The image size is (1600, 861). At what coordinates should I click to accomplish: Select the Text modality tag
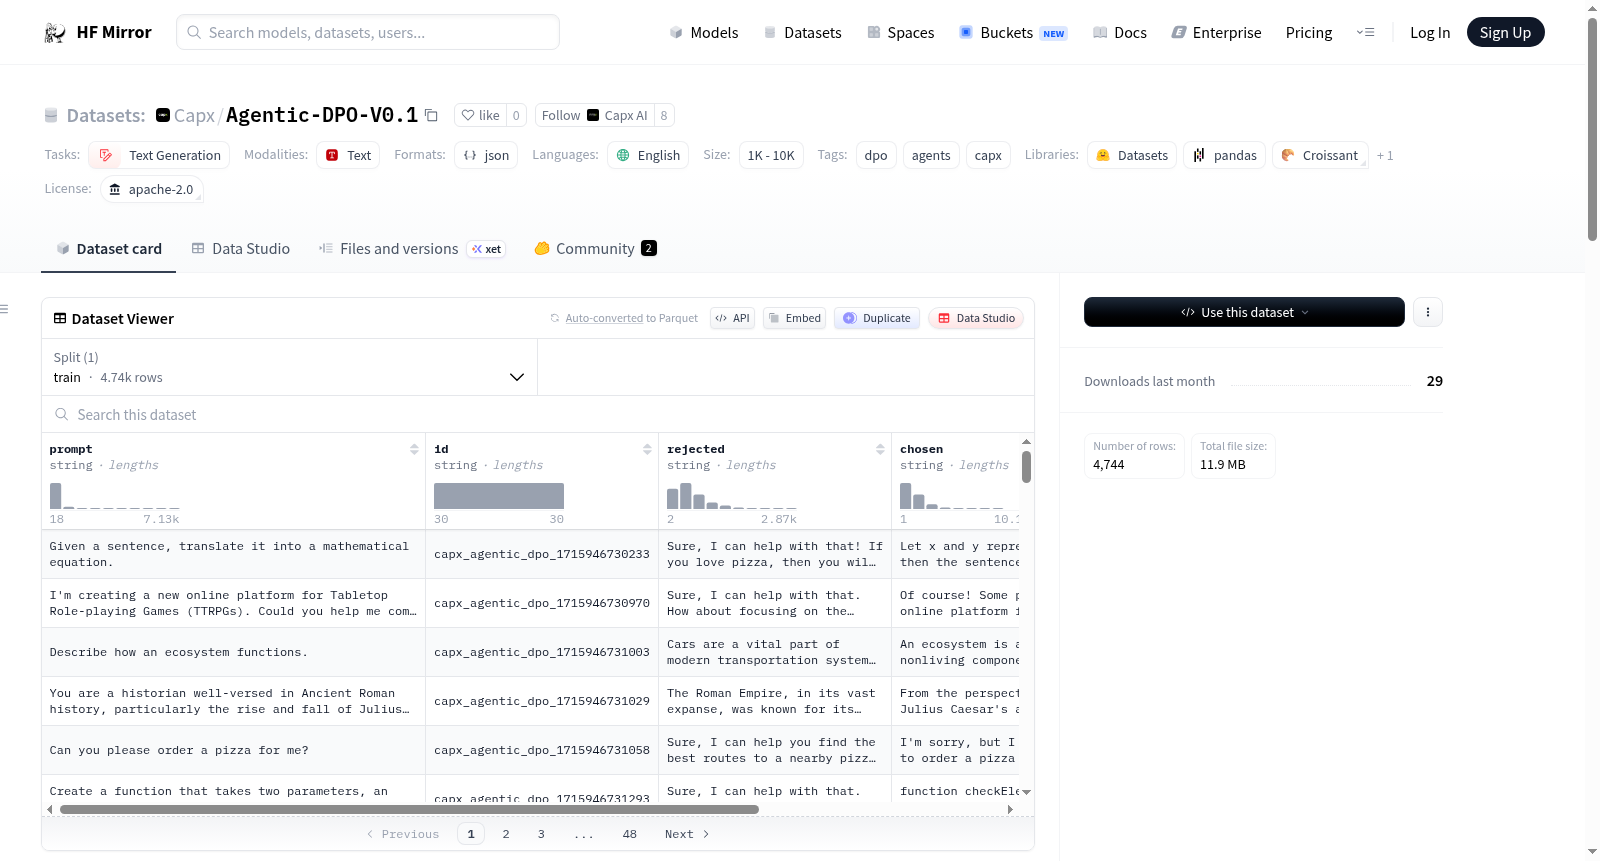348,155
